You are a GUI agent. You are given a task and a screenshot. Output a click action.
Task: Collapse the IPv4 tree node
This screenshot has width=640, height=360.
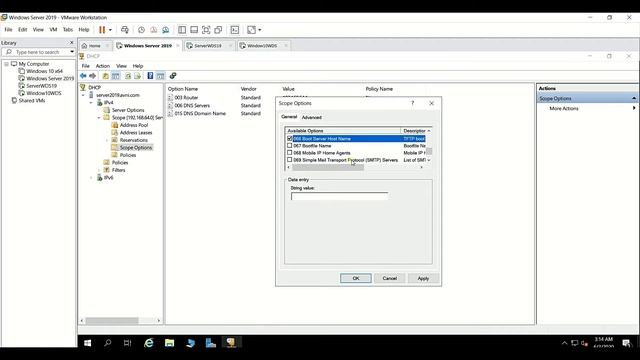click(x=91, y=103)
